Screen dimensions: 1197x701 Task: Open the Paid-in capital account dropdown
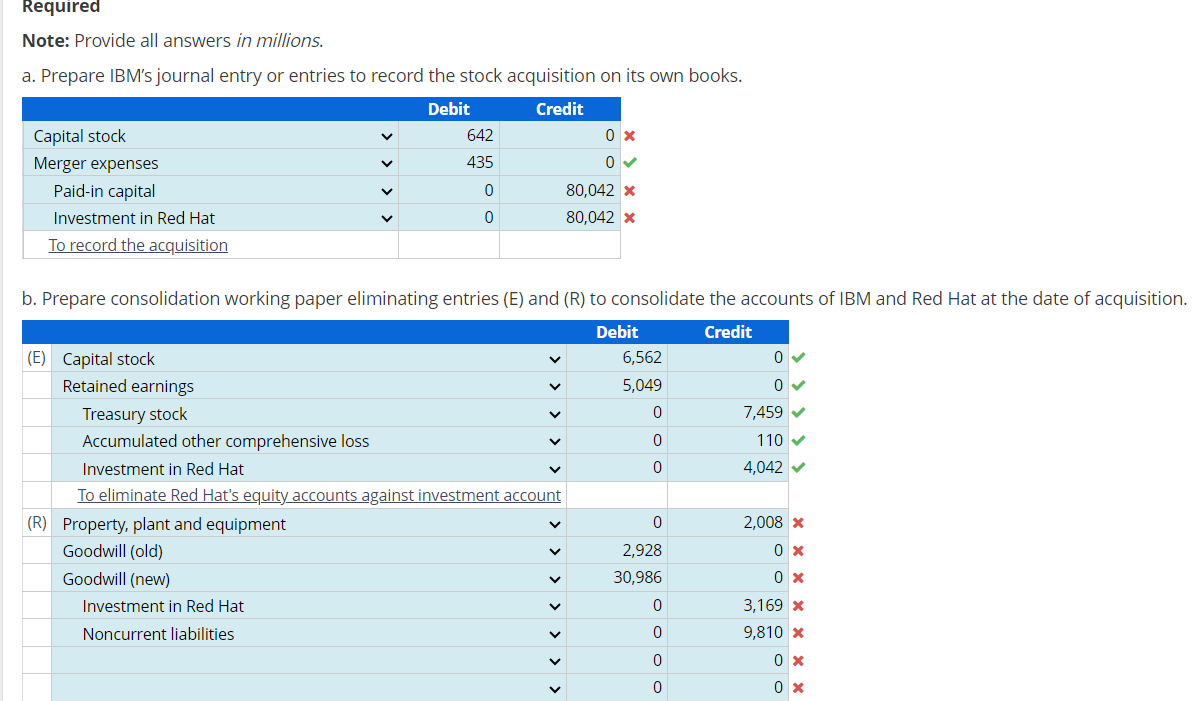tap(211, 191)
